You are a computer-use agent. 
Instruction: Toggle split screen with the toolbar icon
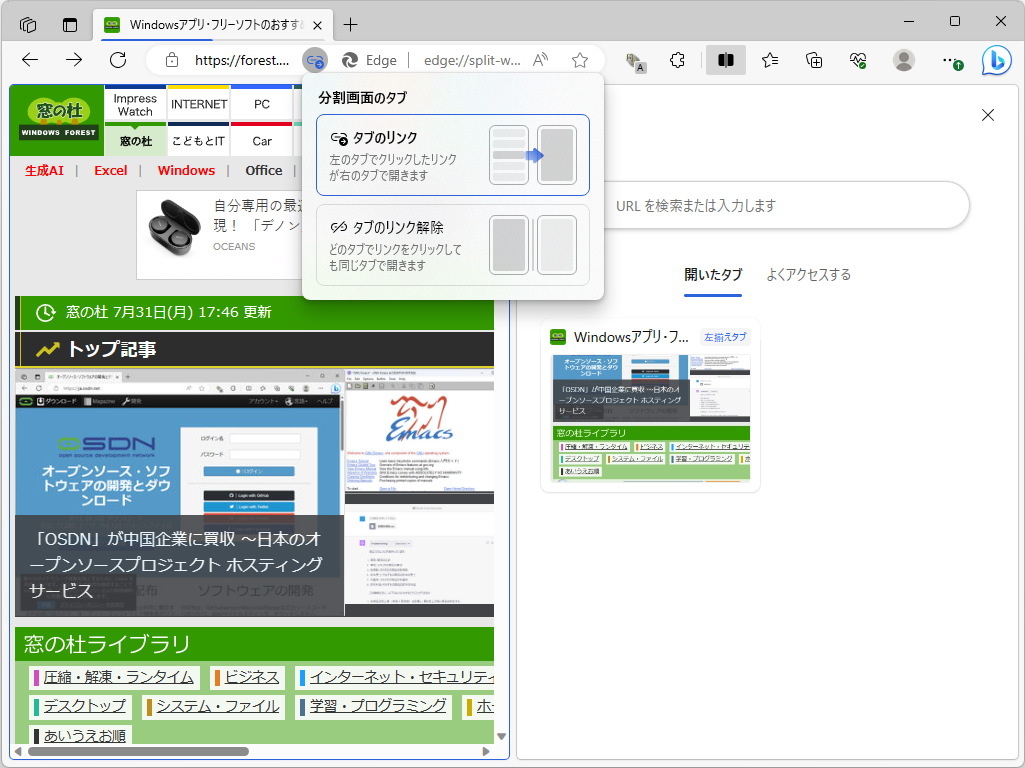click(x=725, y=60)
